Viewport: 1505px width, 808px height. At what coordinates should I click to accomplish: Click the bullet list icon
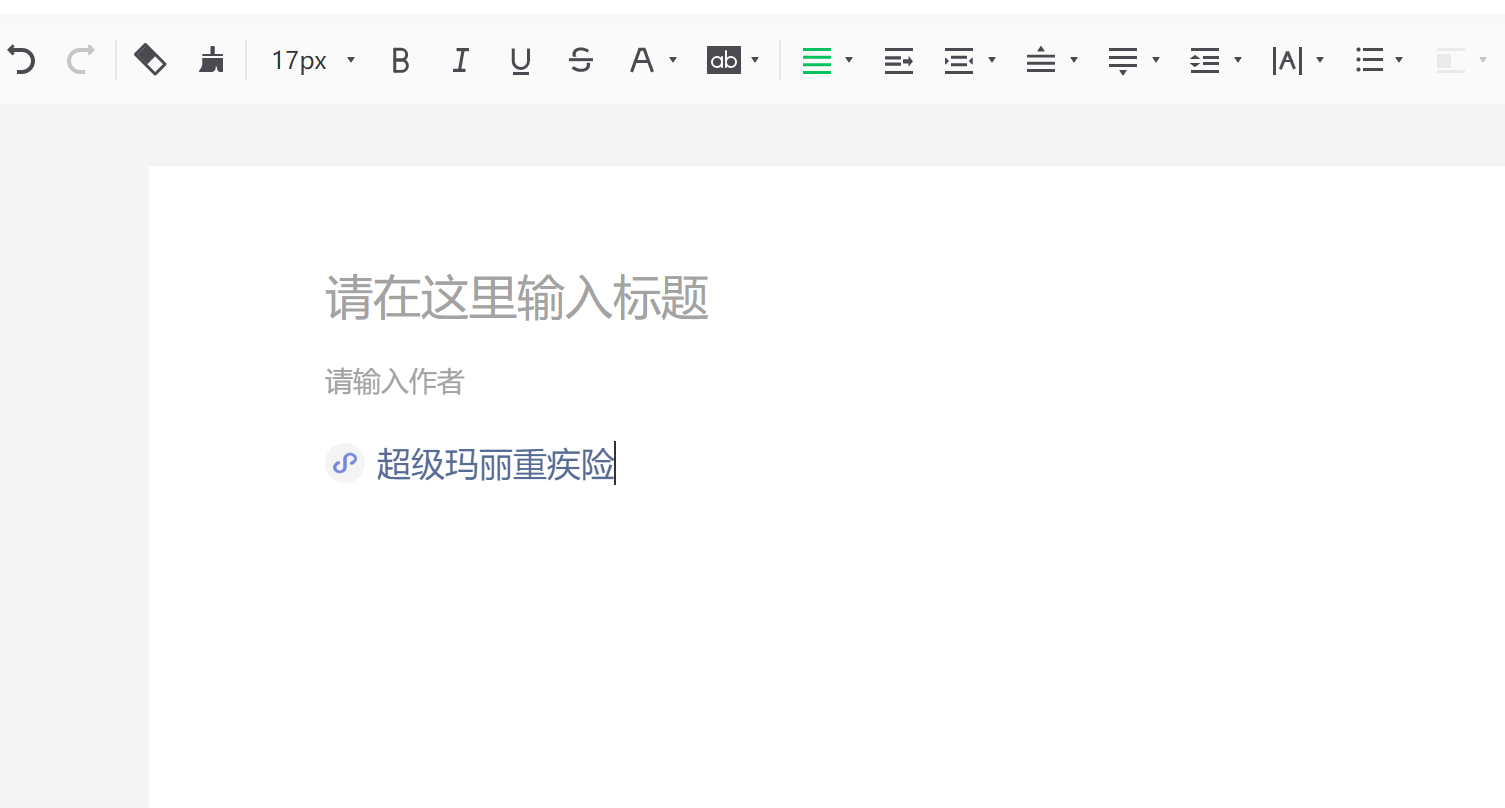1369,61
